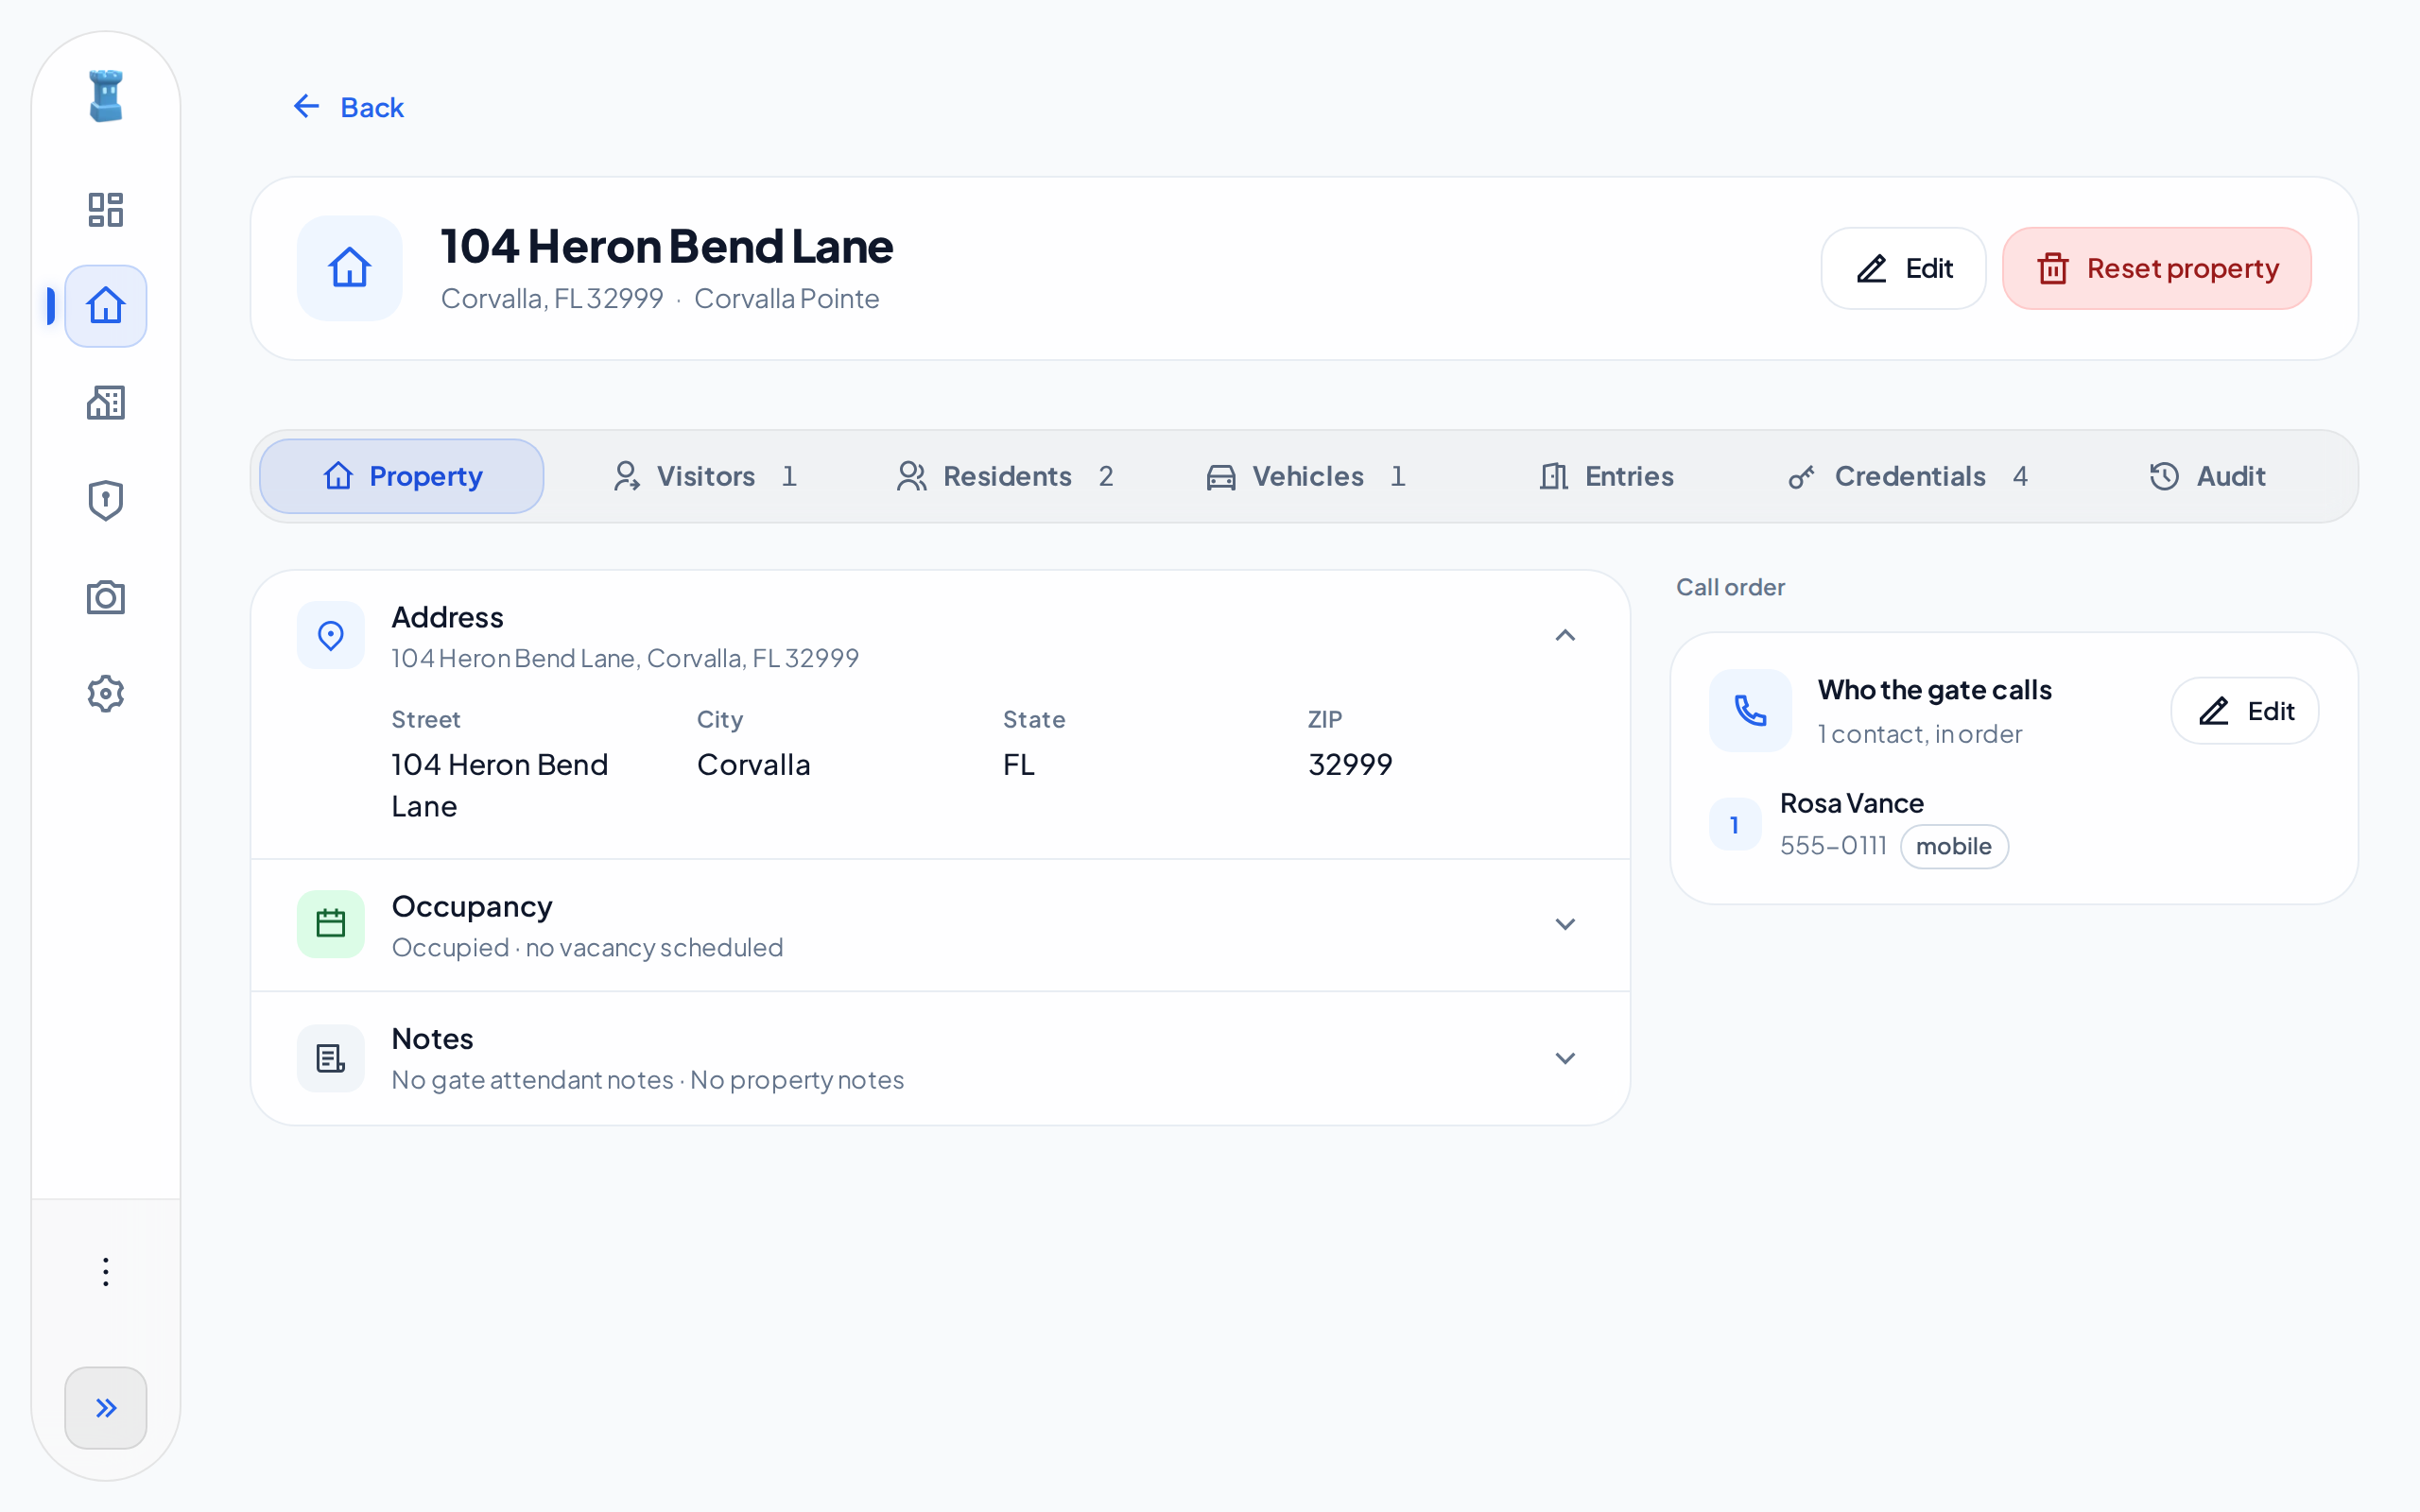Viewport: 2420px width, 1512px height.
Task: Edit the Who the gate calls list
Action: tap(2244, 711)
